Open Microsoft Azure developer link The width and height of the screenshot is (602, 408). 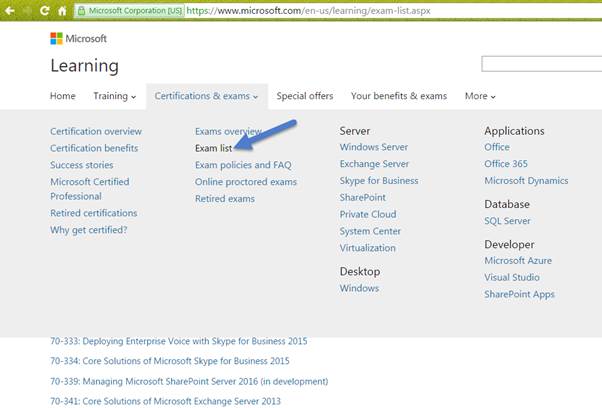(x=518, y=261)
